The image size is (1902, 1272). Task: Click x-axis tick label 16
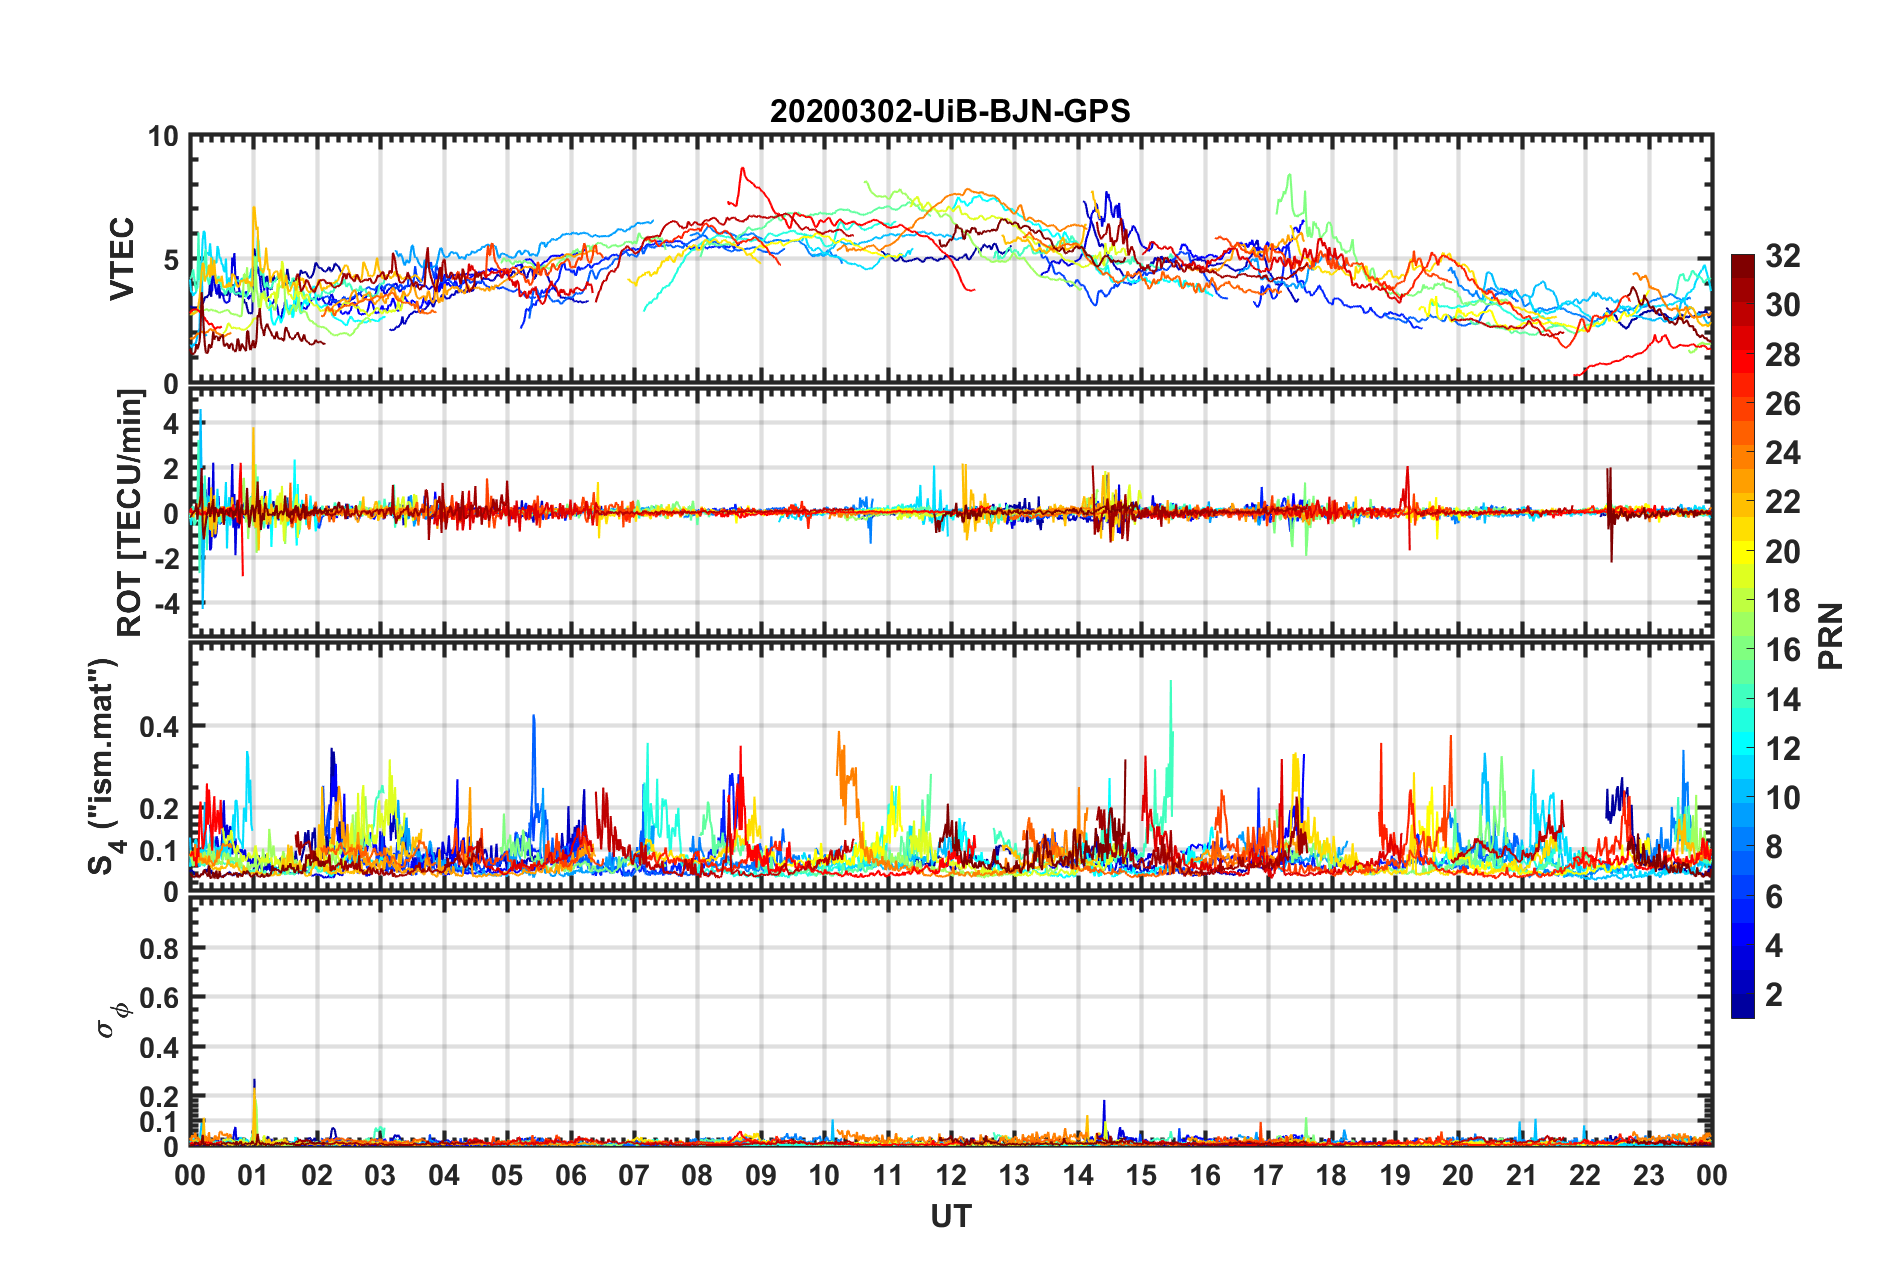[x=1205, y=1175]
